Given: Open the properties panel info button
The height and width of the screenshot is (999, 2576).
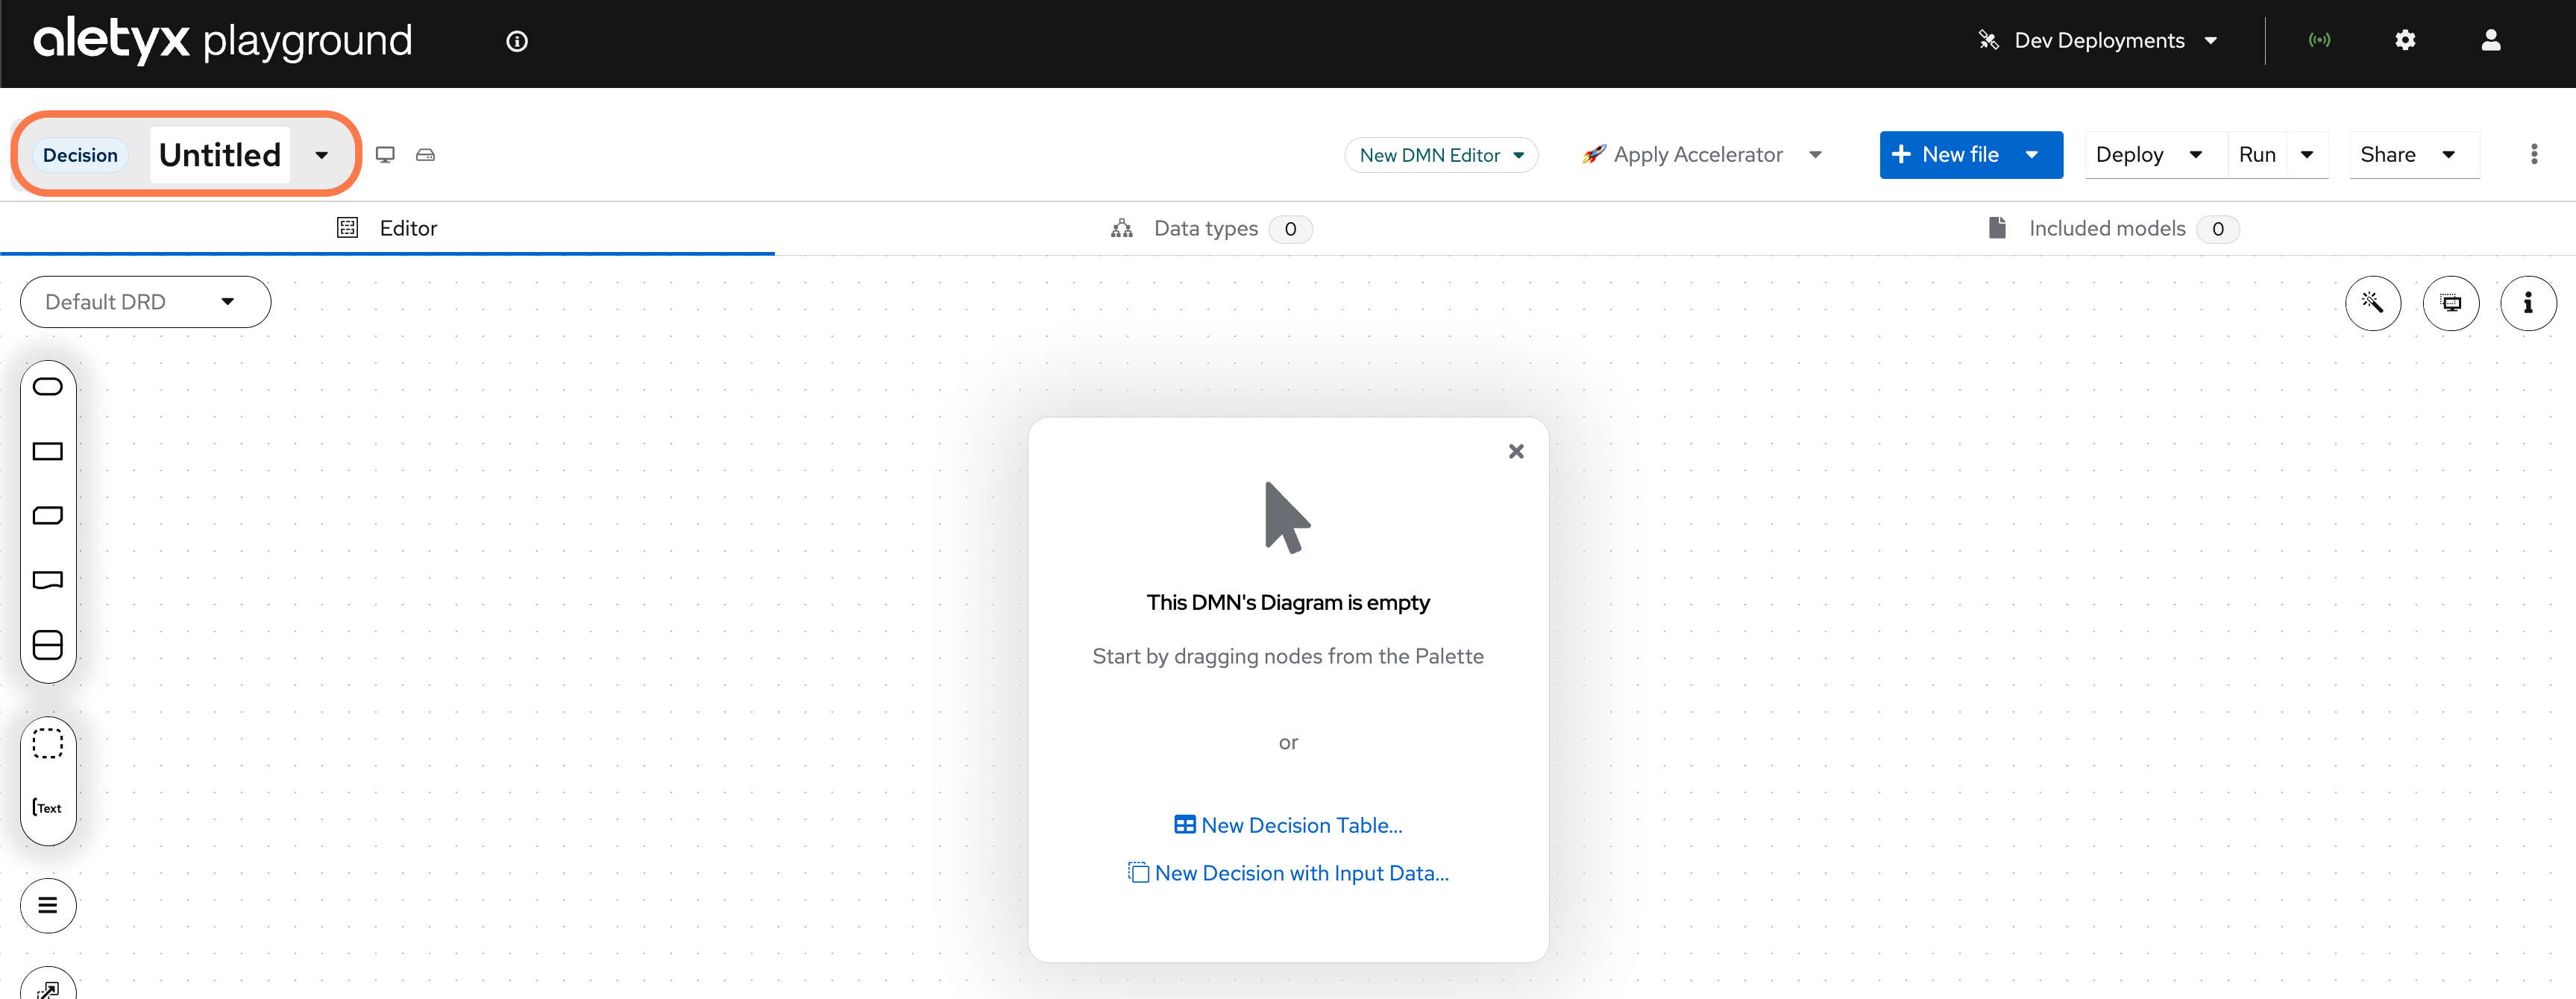Looking at the screenshot, I should tap(2527, 303).
